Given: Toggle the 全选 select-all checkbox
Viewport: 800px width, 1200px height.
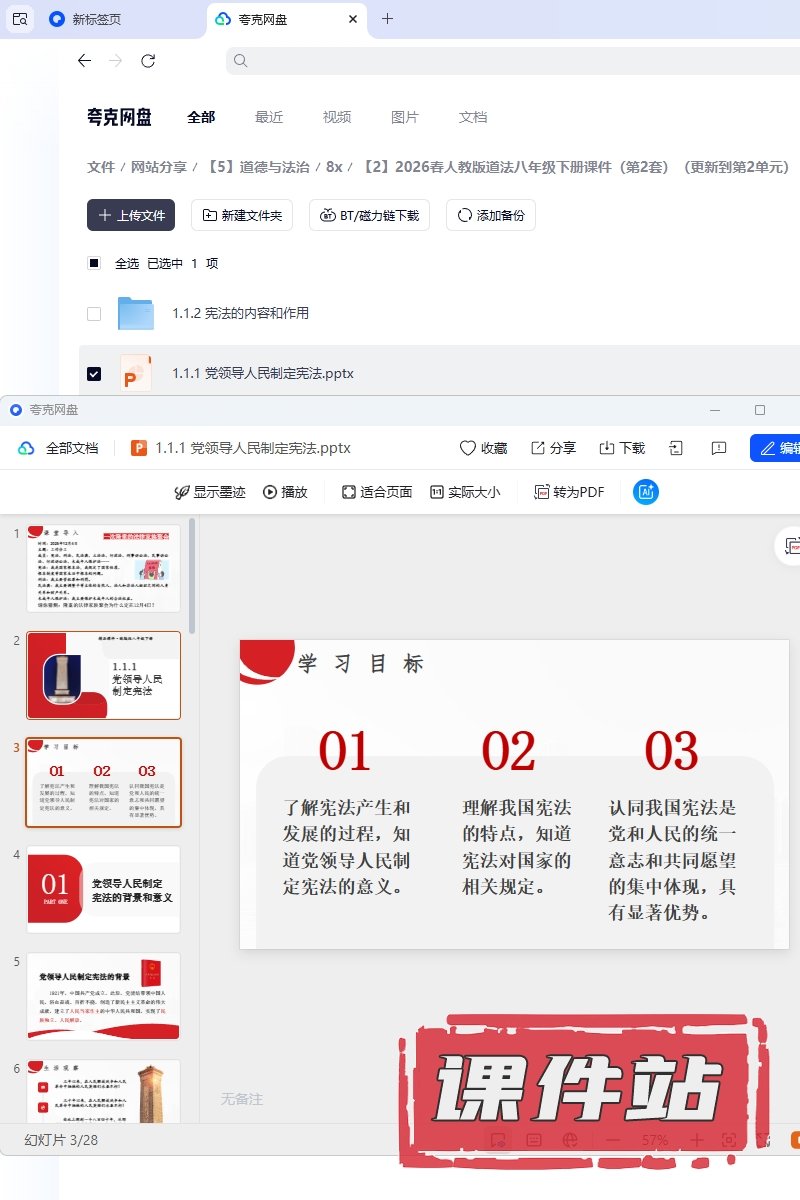Looking at the screenshot, I should (x=94, y=264).
